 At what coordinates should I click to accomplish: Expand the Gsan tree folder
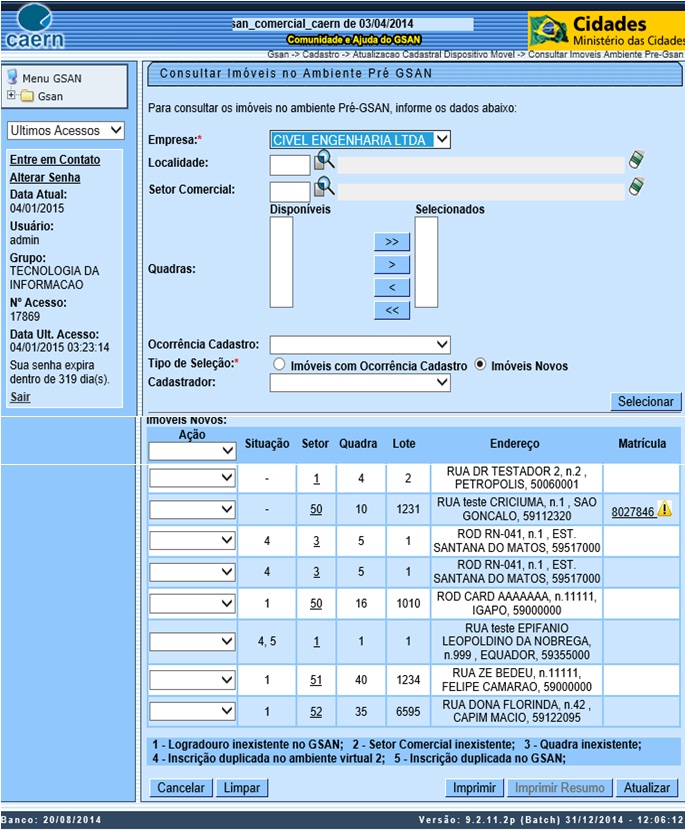click(11, 96)
